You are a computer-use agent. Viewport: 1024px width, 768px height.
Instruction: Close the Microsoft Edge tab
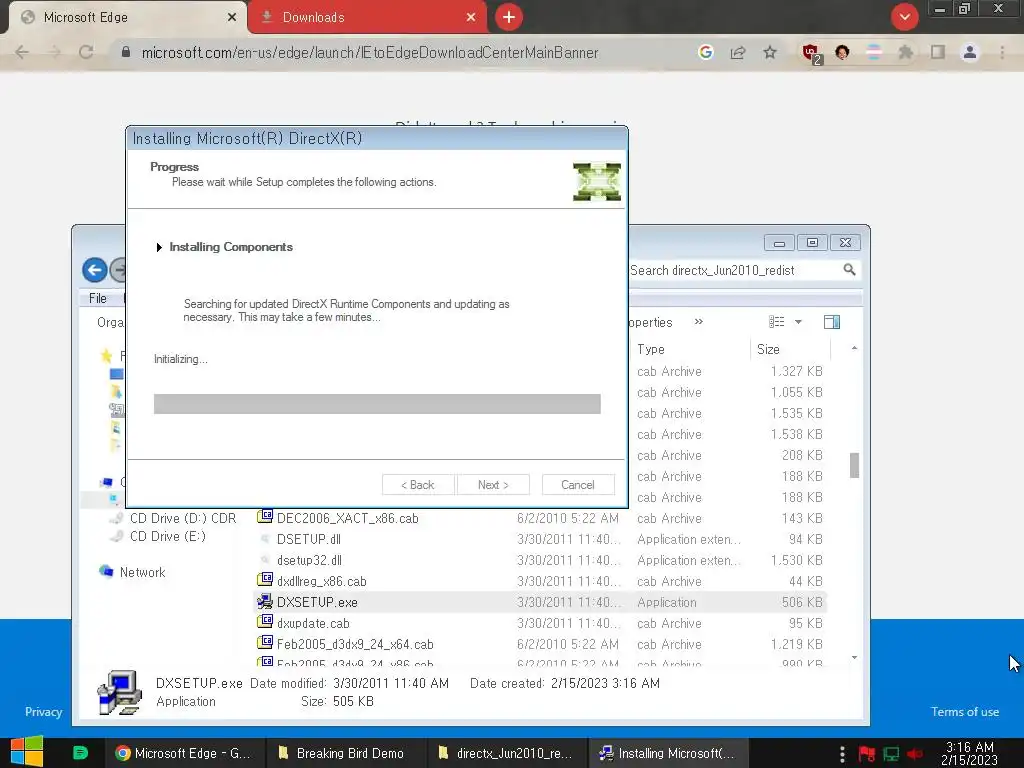(231, 17)
